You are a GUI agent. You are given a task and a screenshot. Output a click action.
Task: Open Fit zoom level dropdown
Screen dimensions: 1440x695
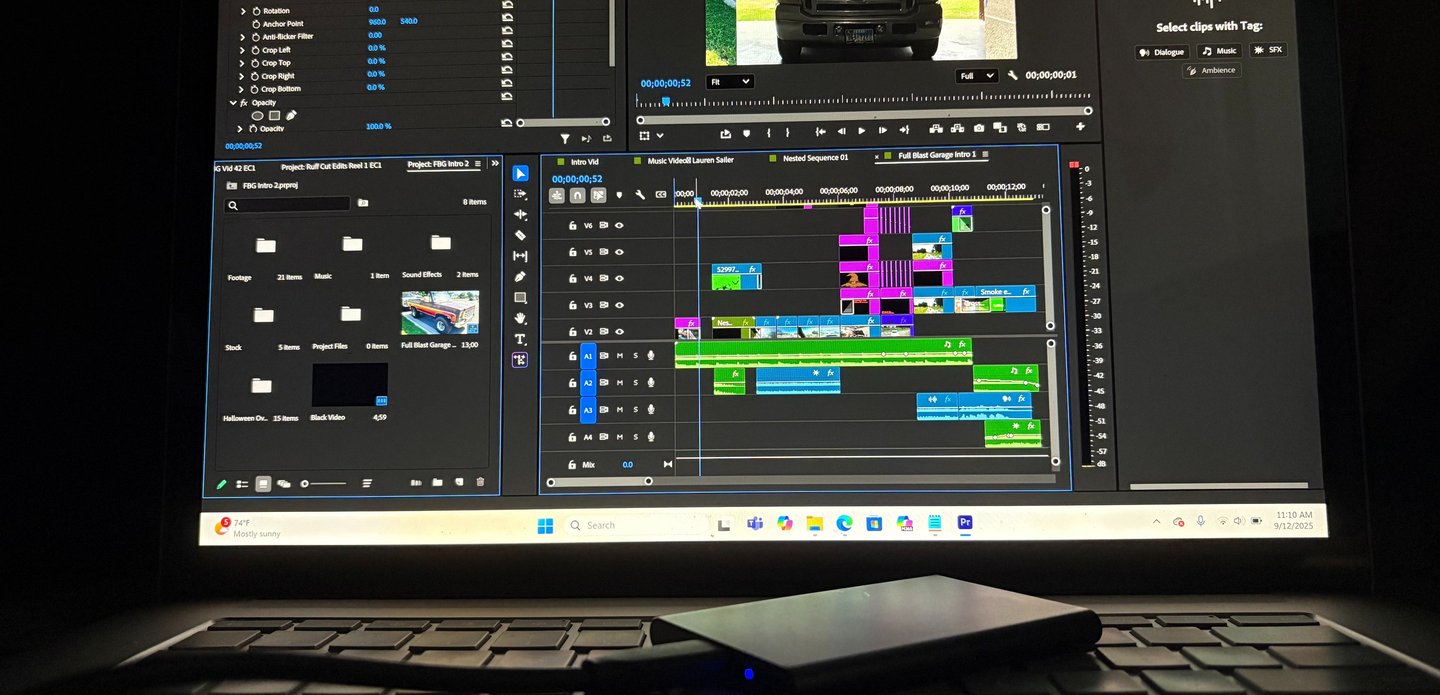click(x=729, y=82)
